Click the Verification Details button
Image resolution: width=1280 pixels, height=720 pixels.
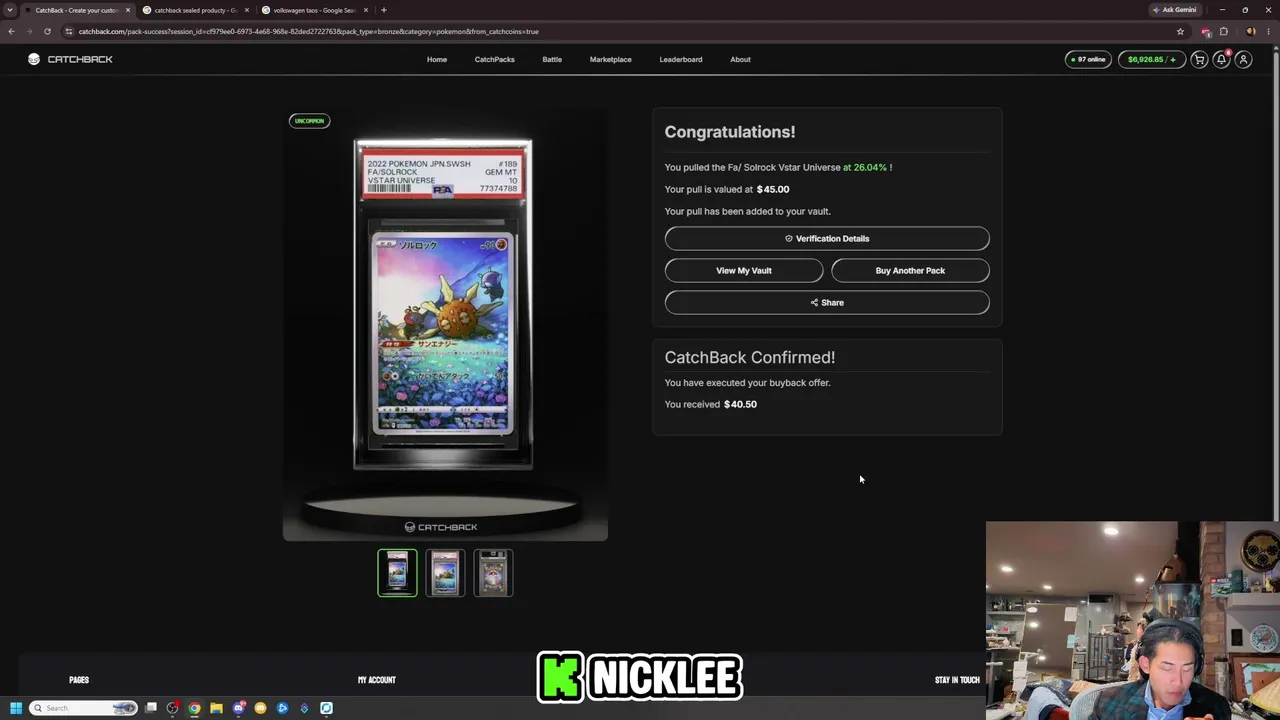827,238
